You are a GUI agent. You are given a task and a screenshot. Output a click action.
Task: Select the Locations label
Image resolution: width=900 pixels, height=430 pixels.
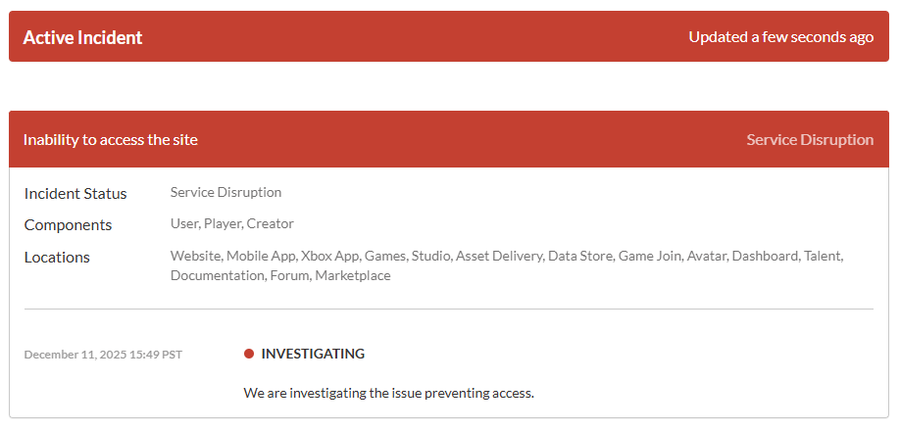pos(57,257)
